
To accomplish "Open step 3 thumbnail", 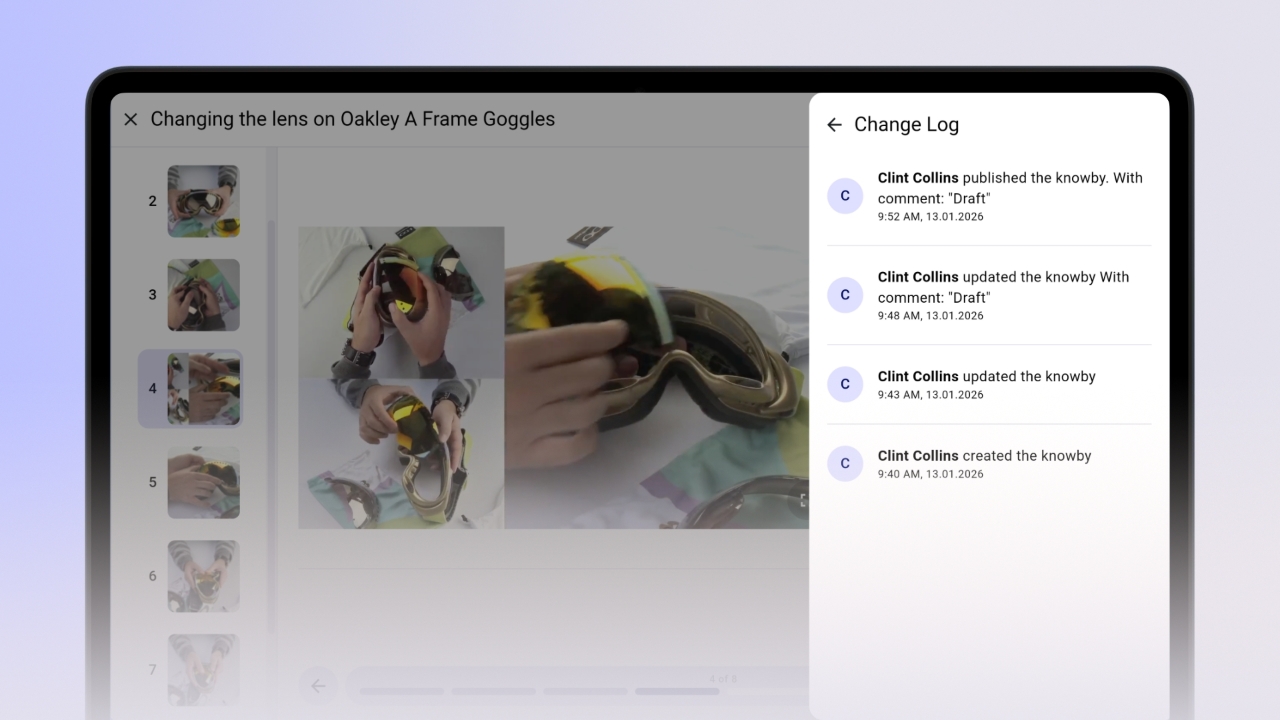I will tap(203, 295).
